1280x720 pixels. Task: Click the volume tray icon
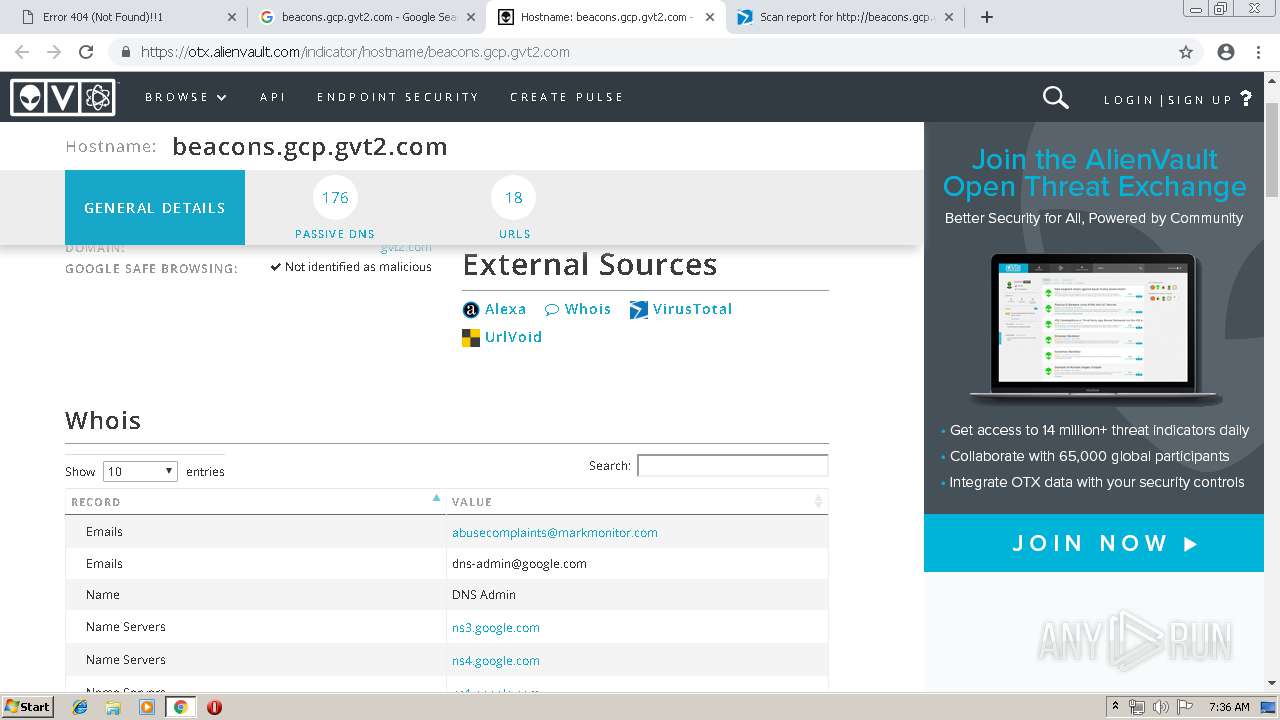coord(1160,707)
